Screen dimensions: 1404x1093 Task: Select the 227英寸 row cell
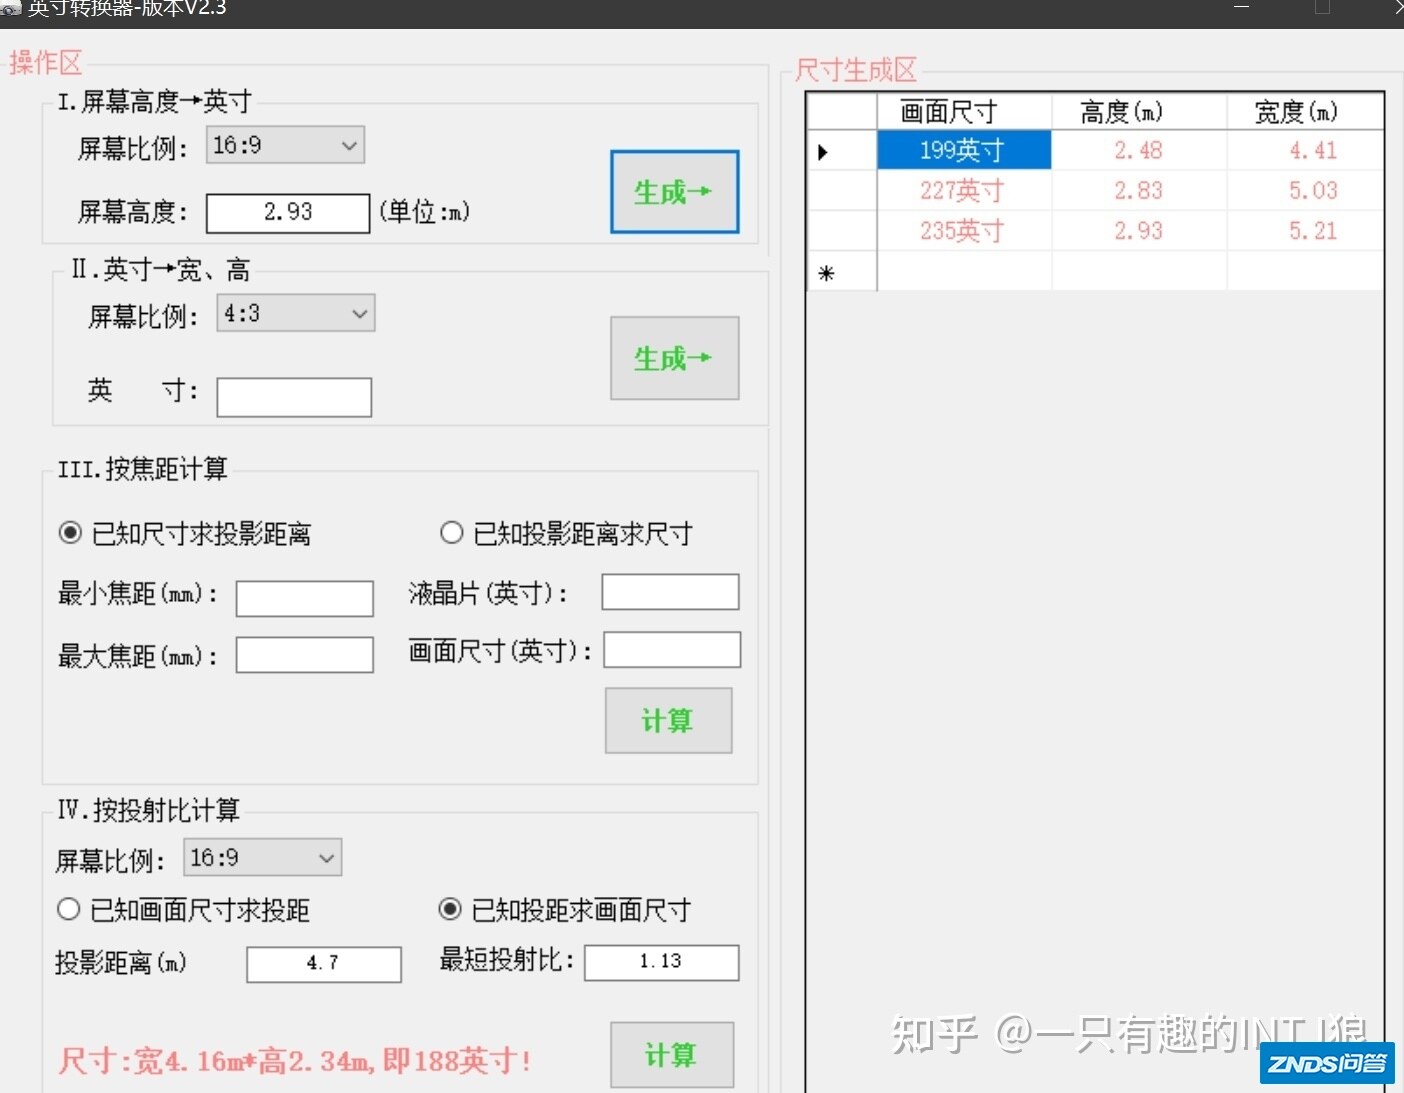[963, 190]
